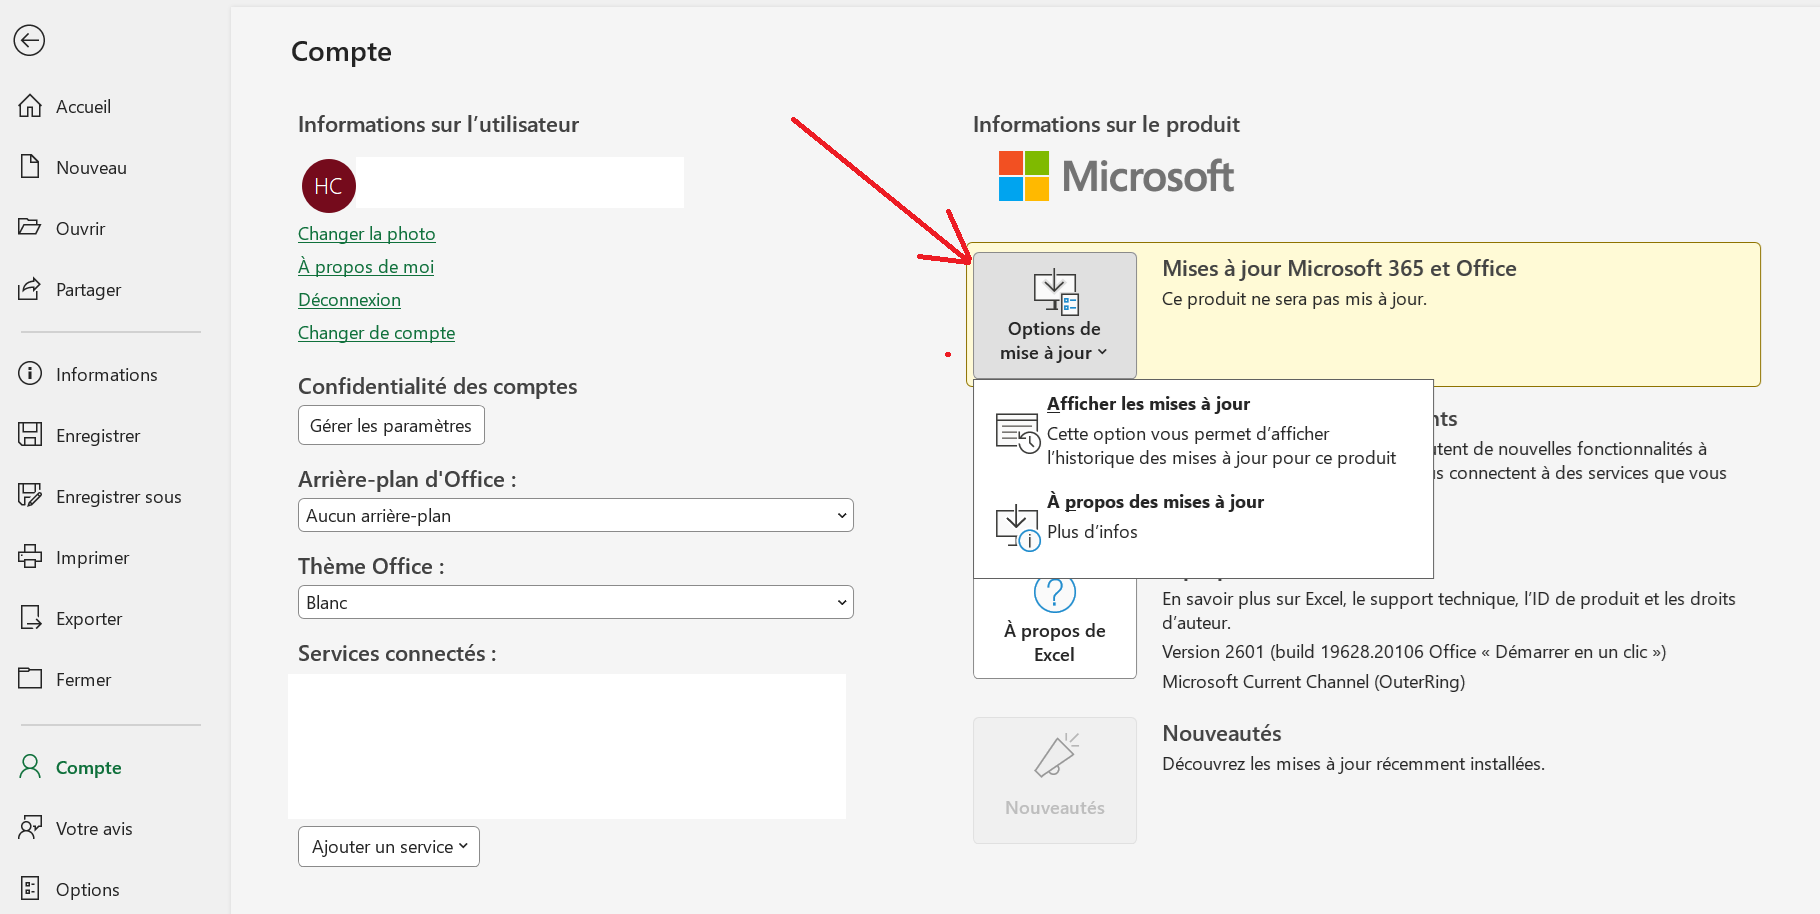
Task: Click the download-info icon beside À propos
Action: 1018,528
